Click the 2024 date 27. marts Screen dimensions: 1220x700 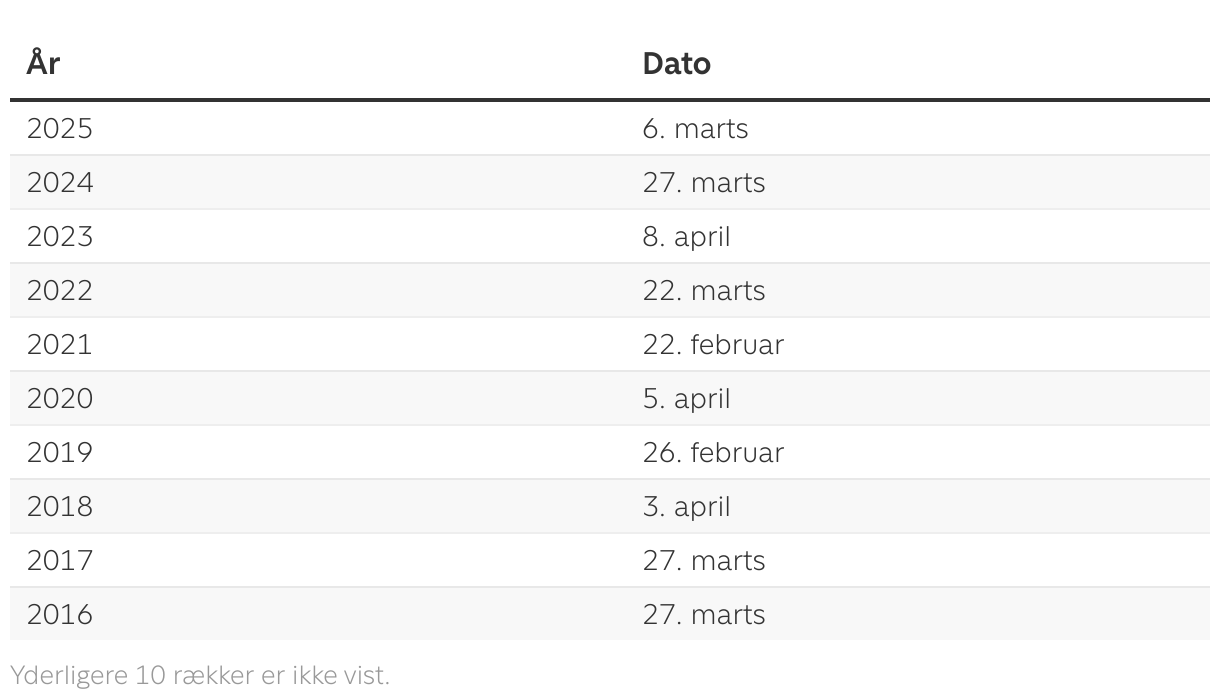pos(703,183)
